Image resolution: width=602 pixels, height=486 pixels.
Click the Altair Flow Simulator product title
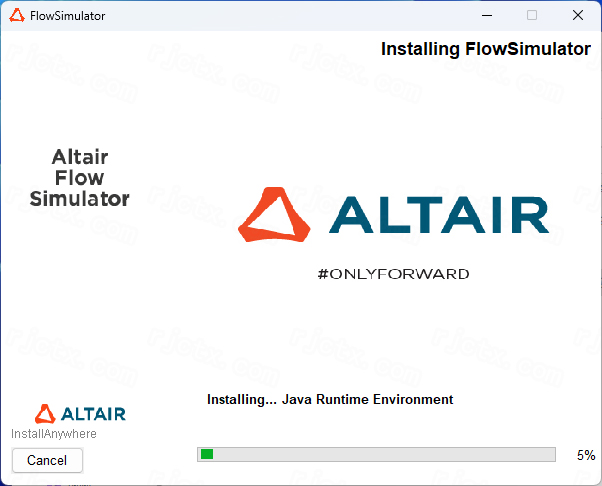point(80,178)
